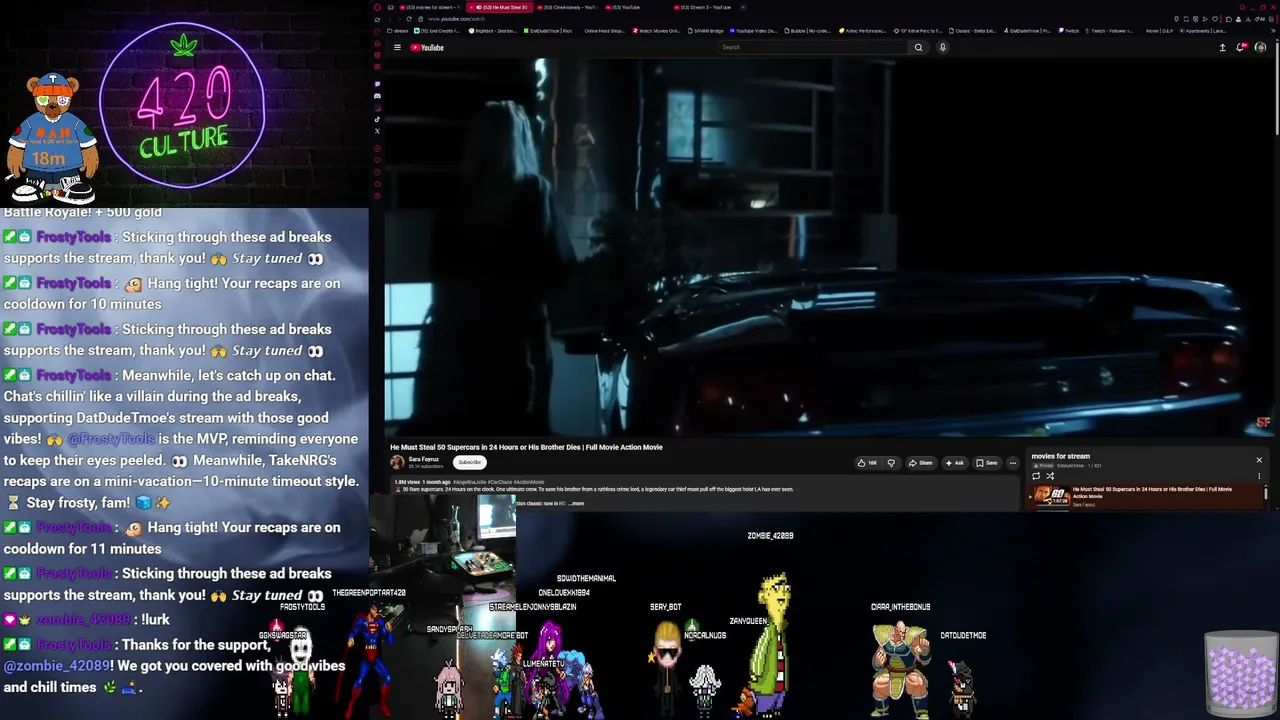Open the Watch Movies Online bookmark
This screenshot has height=720, width=1280.
point(656,31)
